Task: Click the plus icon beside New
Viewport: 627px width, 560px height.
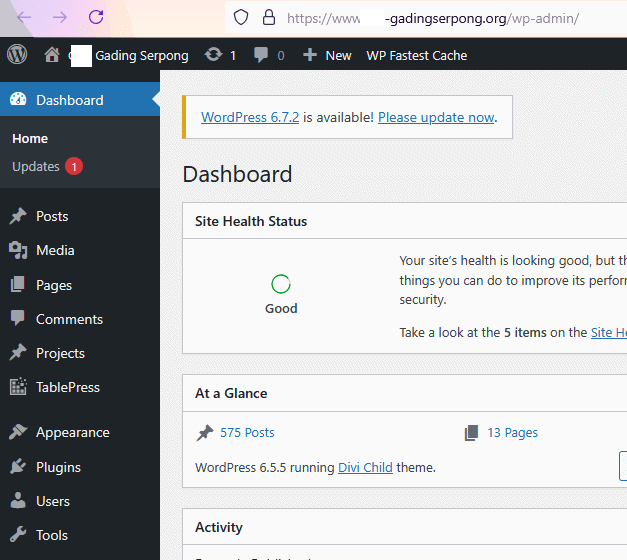Action: (310, 55)
